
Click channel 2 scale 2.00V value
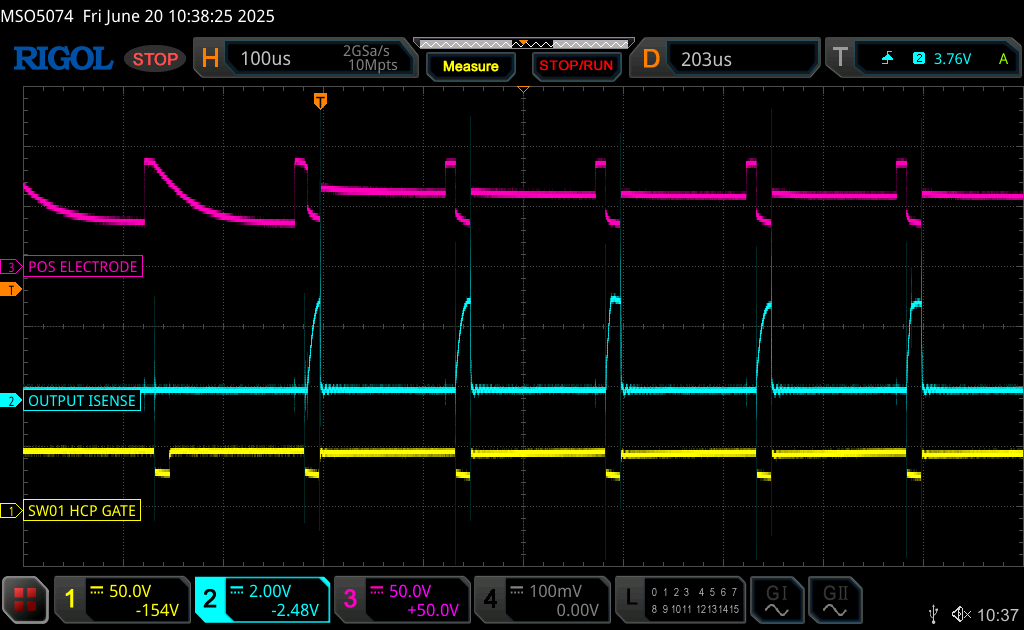270,591
